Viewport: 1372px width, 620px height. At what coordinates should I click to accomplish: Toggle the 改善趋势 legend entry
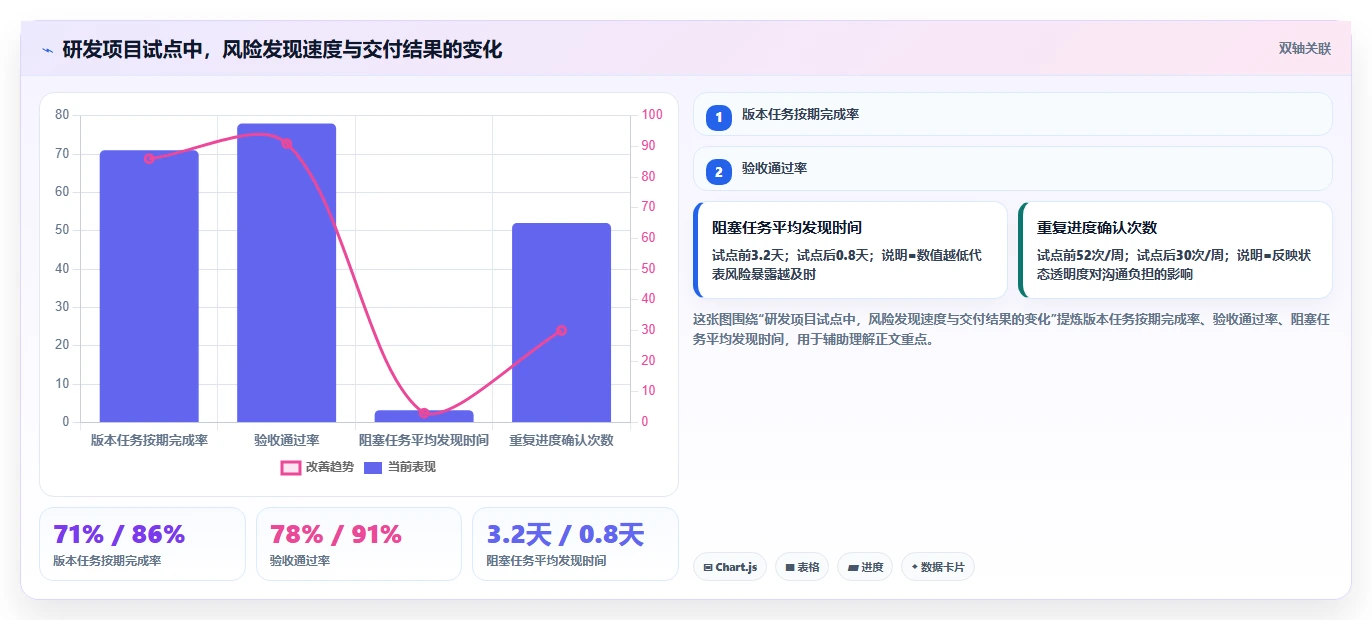click(x=317, y=467)
